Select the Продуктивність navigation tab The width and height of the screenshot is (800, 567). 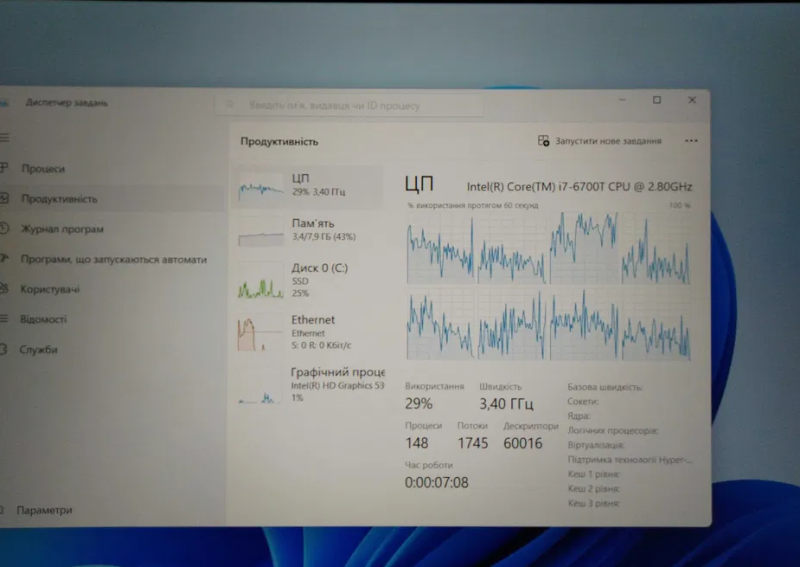(x=60, y=199)
